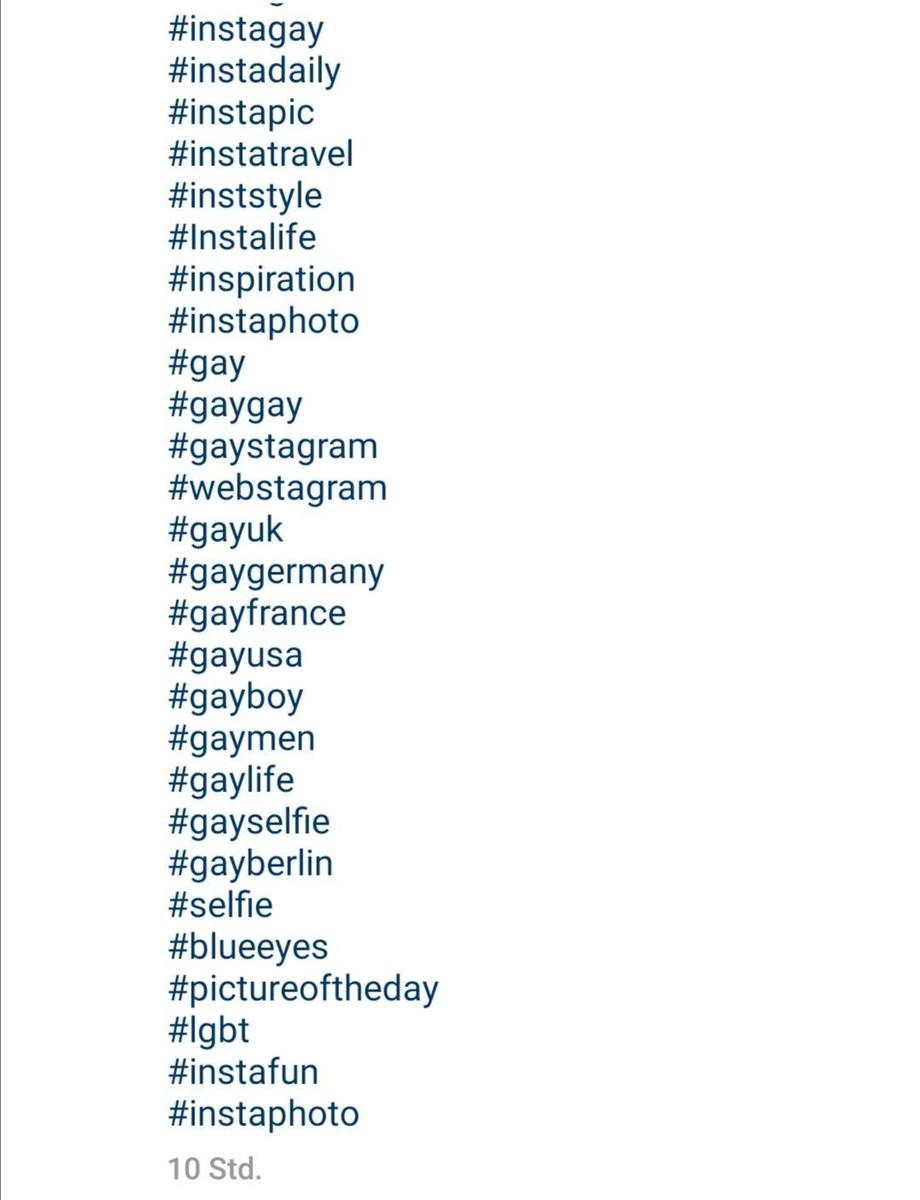Click the #blueeyes hashtag link

point(248,947)
